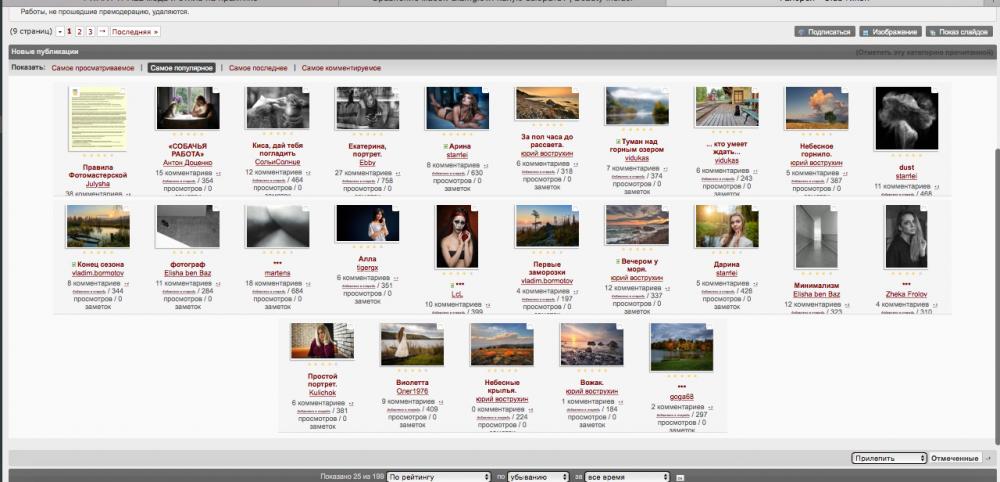Click the jump arrow after 7 комментариев
Image resolution: width=1000 pixels, height=482 pixels.
[x=666, y=168]
